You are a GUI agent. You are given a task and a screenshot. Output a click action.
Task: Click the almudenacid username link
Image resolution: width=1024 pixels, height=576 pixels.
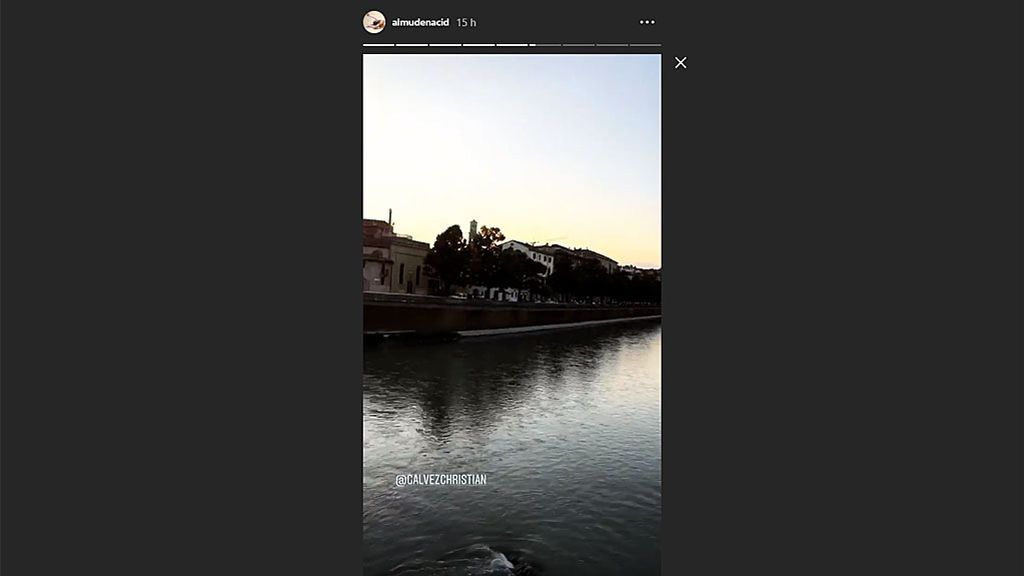click(x=421, y=22)
